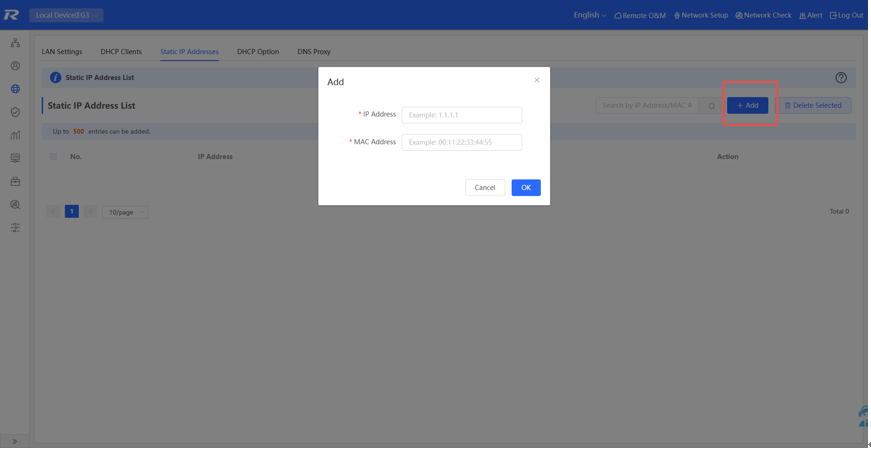Image resolution: width=871 pixels, height=450 pixels.
Task: Open the English language dropdown
Action: 589,15
